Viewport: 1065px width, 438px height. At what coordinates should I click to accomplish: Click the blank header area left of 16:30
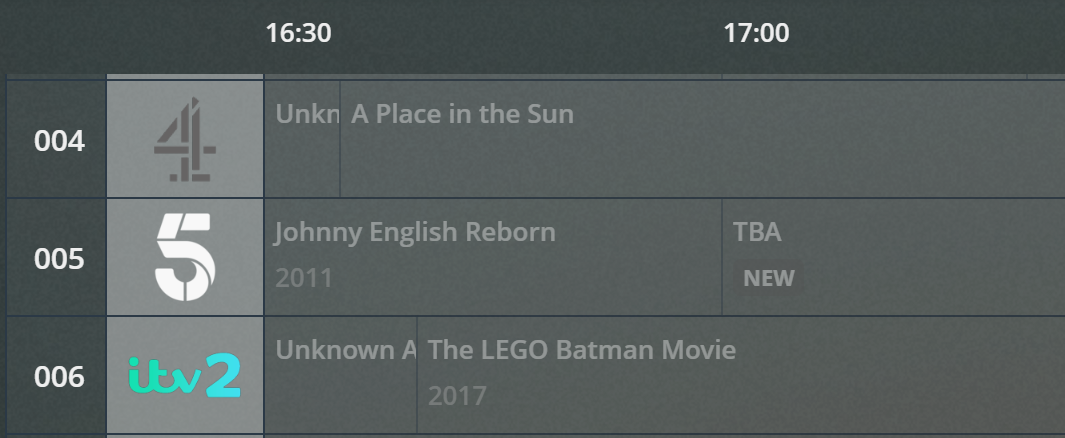tap(130, 35)
